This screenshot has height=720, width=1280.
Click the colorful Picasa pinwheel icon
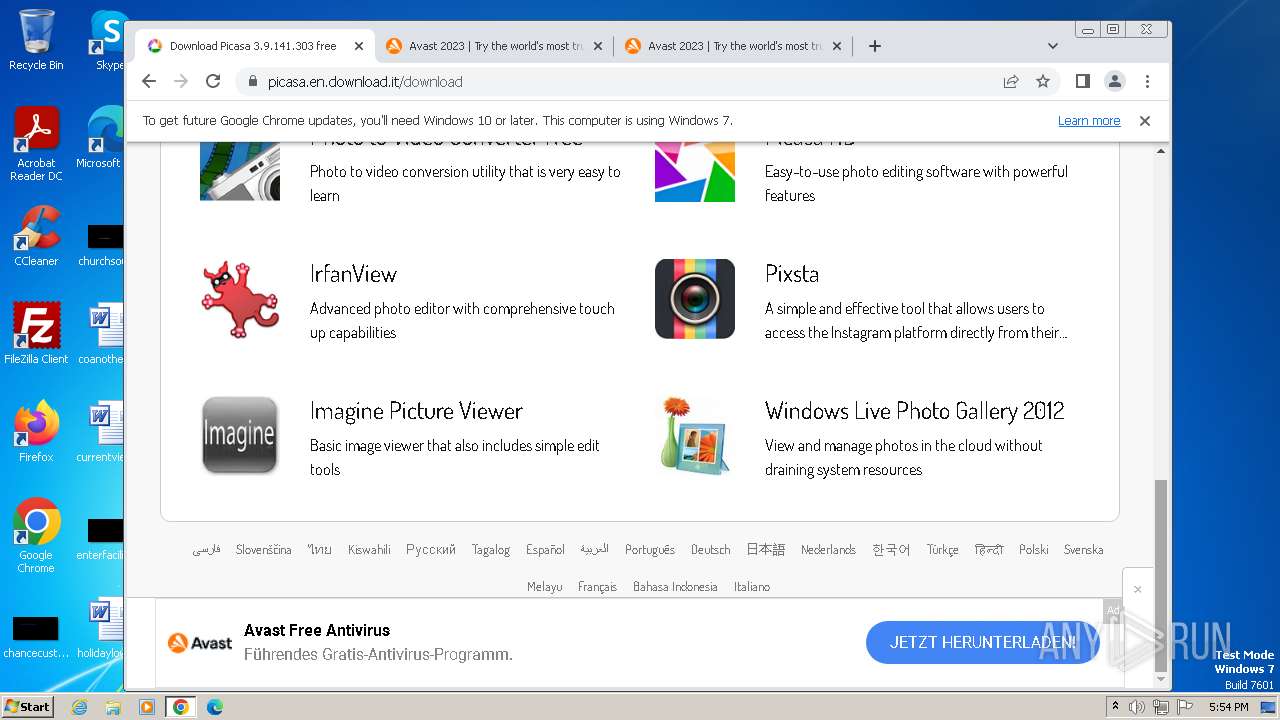pyautogui.click(x=695, y=171)
